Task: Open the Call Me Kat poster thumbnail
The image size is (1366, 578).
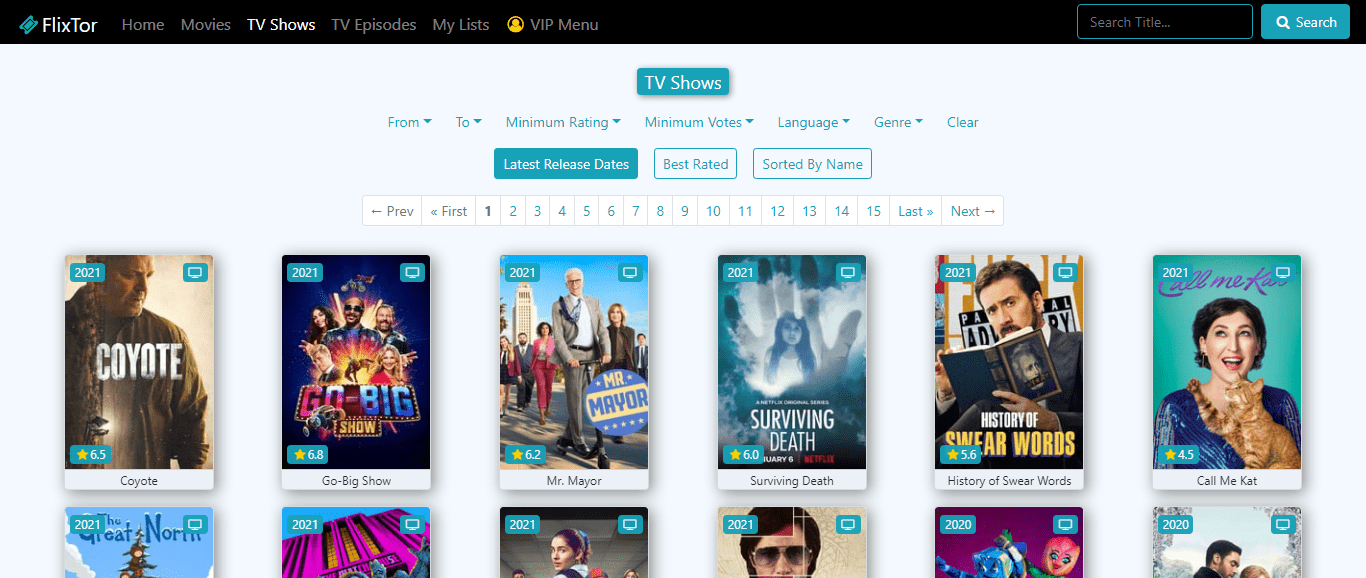Action: [1227, 362]
